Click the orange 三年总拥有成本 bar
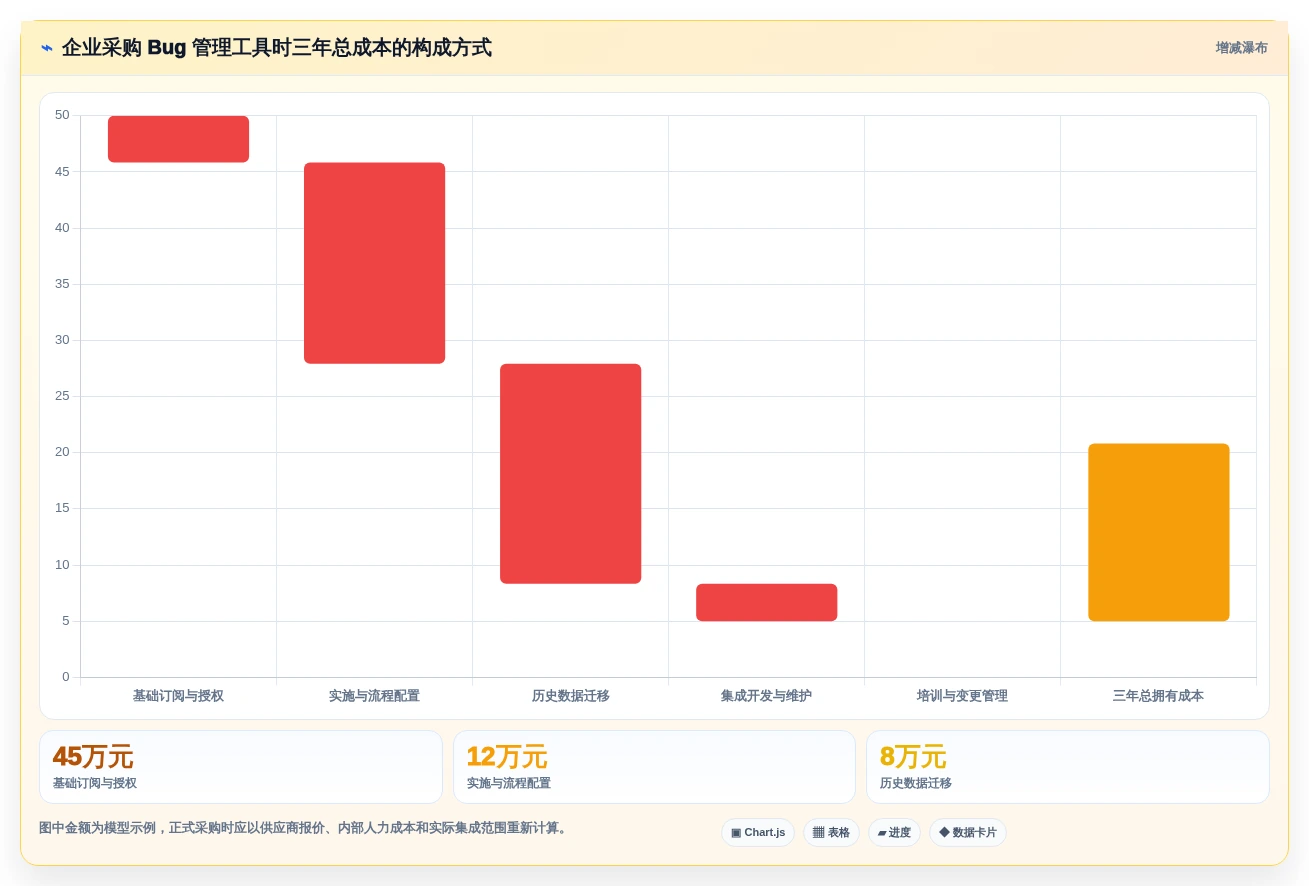1309x886 pixels. [x=1158, y=533]
